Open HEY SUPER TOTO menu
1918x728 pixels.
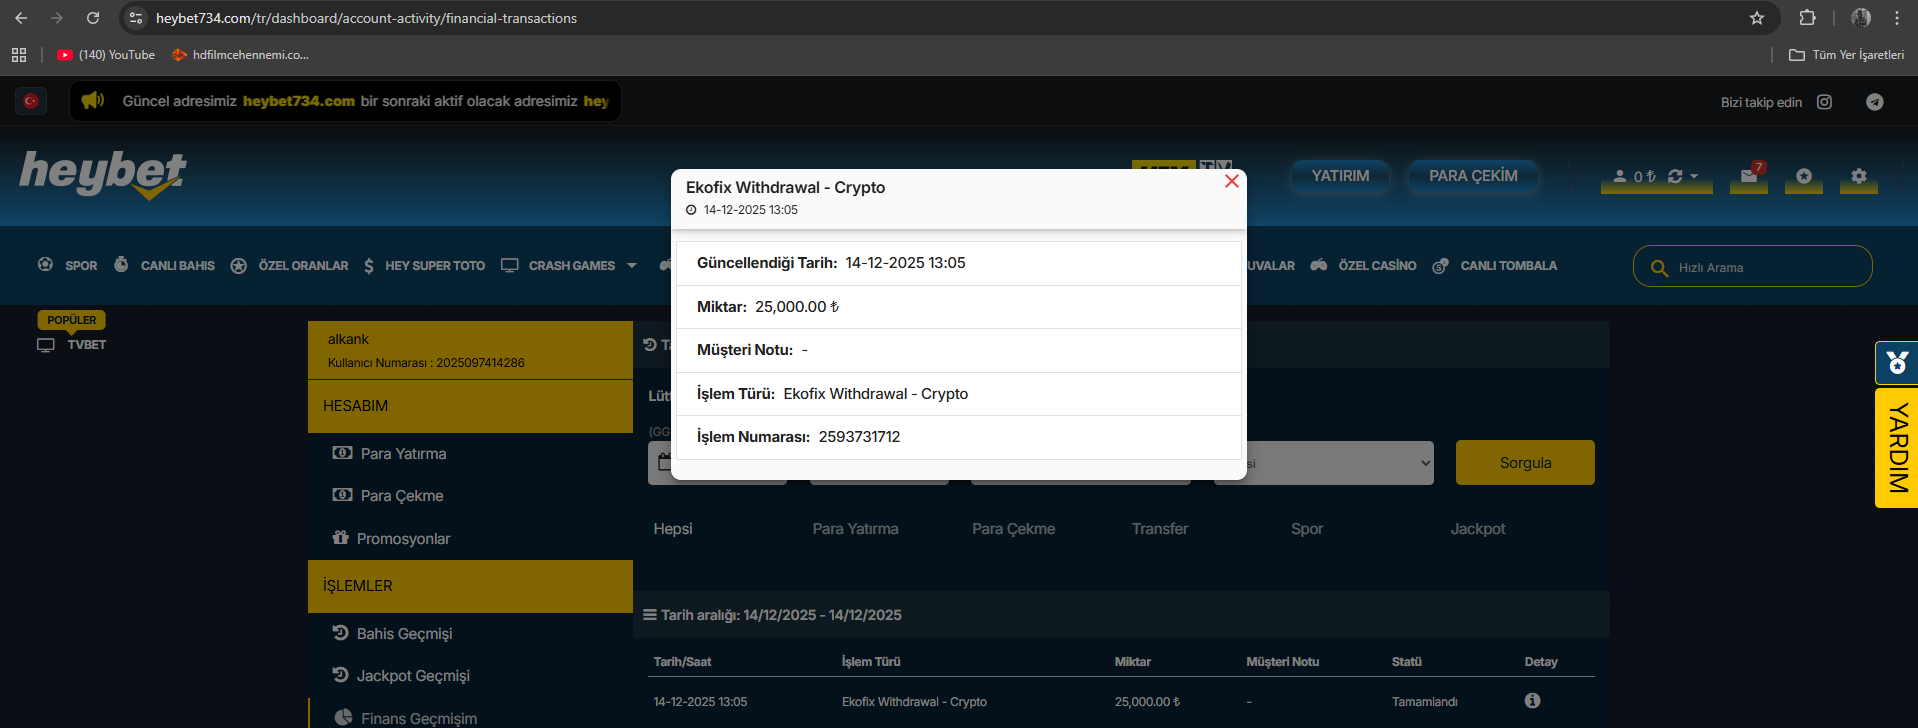[x=424, y=266]
